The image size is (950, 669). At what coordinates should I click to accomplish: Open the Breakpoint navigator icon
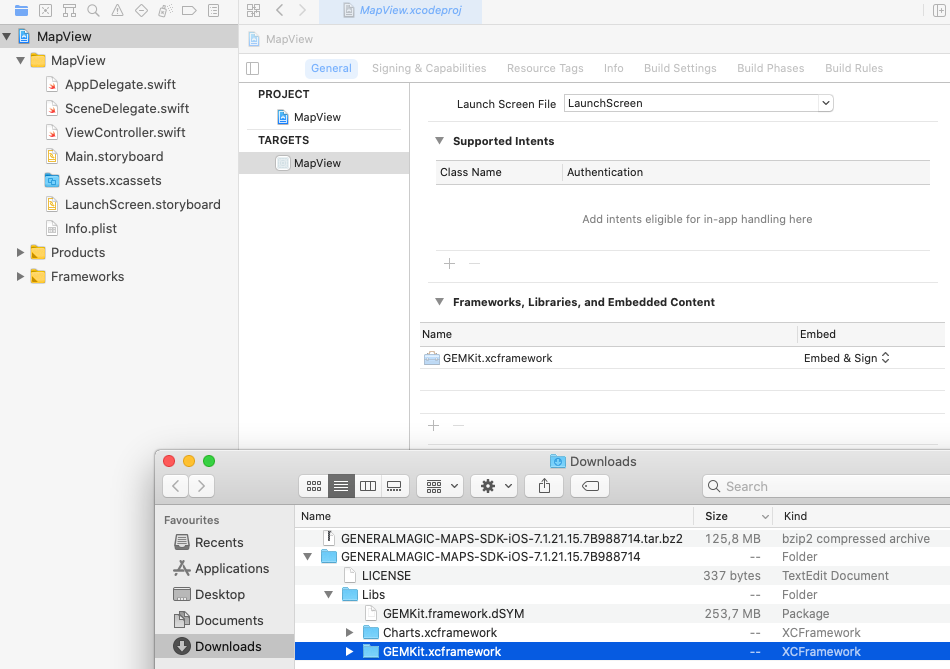click(189, 10)
